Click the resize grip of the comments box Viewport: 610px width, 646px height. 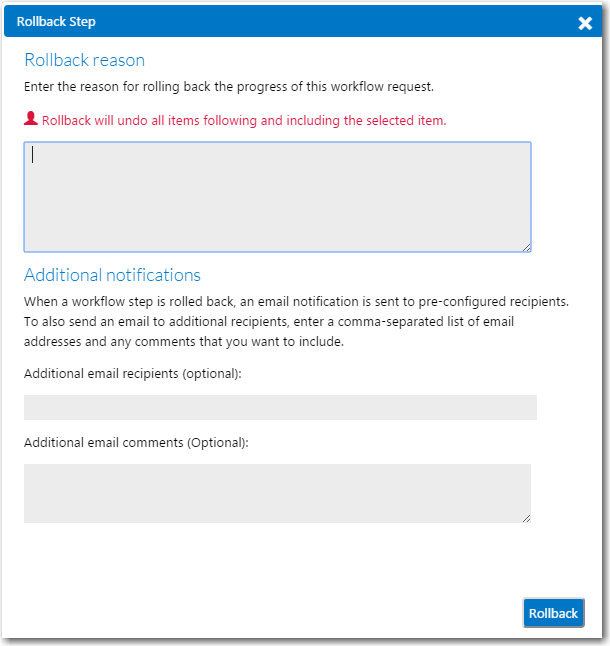[526, 518]
